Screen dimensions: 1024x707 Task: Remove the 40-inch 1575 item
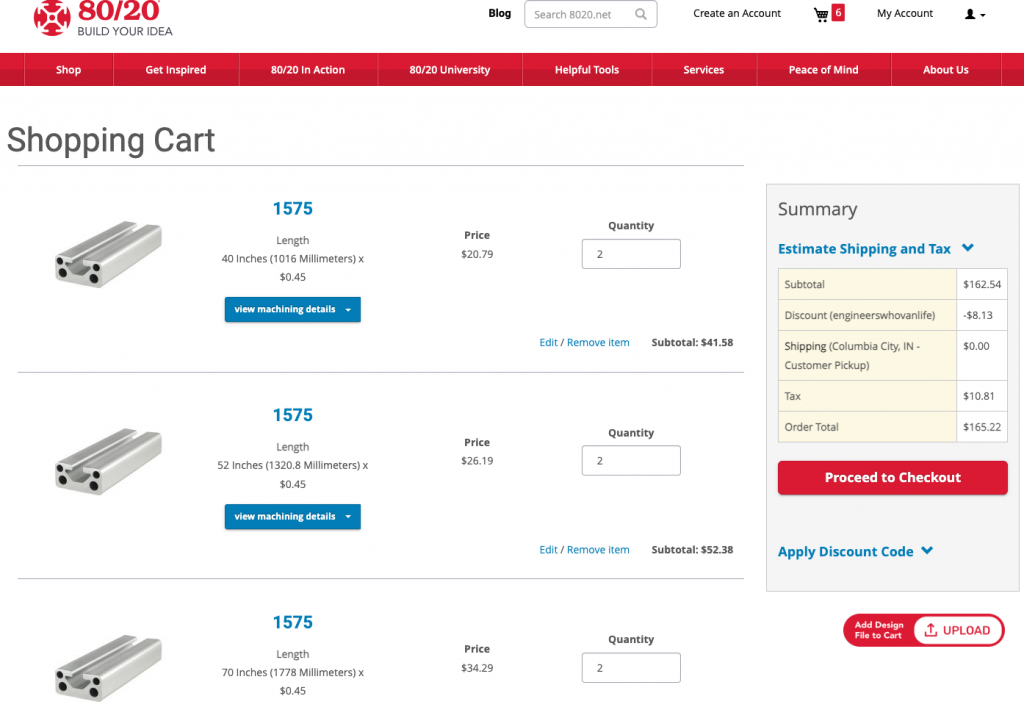point(598,343)
